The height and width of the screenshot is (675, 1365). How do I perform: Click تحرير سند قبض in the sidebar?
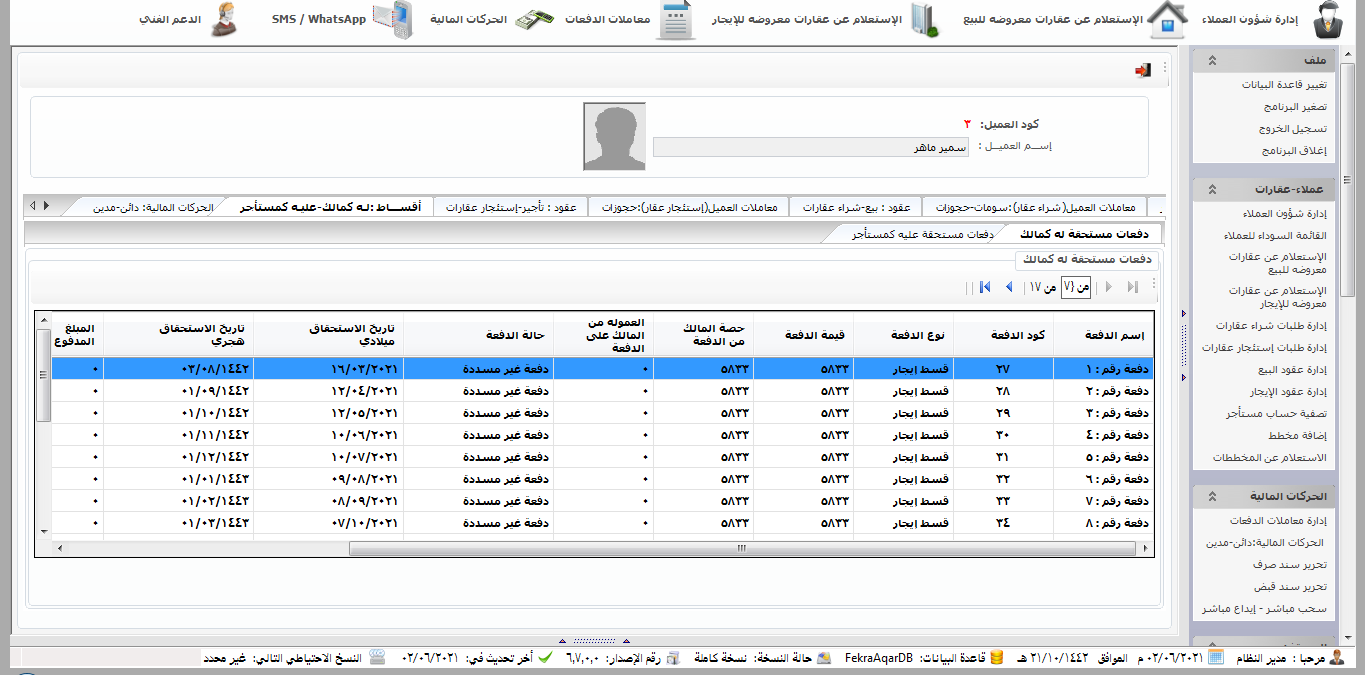click(x=1296, y=587)
